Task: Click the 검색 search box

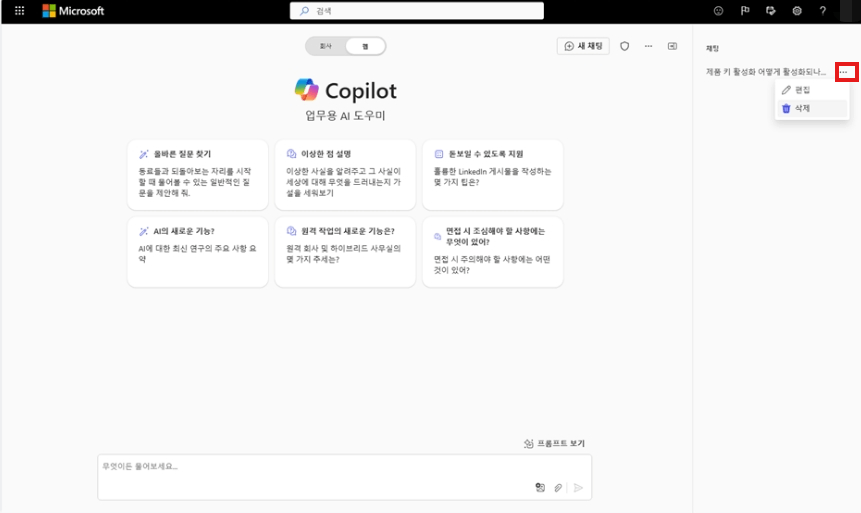Action: point(417,10)
